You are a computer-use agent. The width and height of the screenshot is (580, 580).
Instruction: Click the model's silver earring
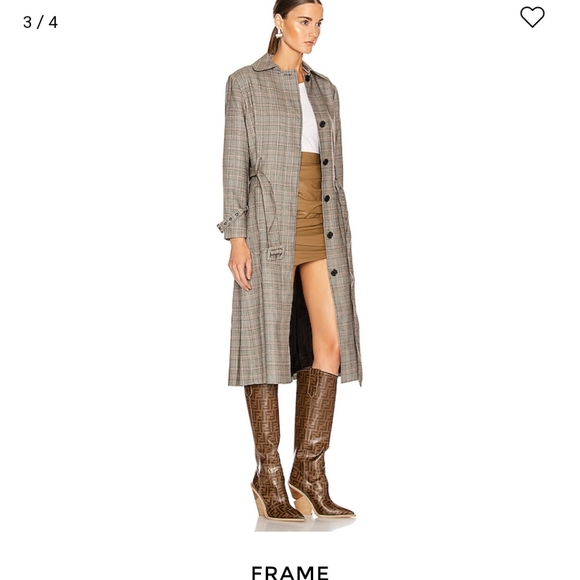tap(279, 33)
